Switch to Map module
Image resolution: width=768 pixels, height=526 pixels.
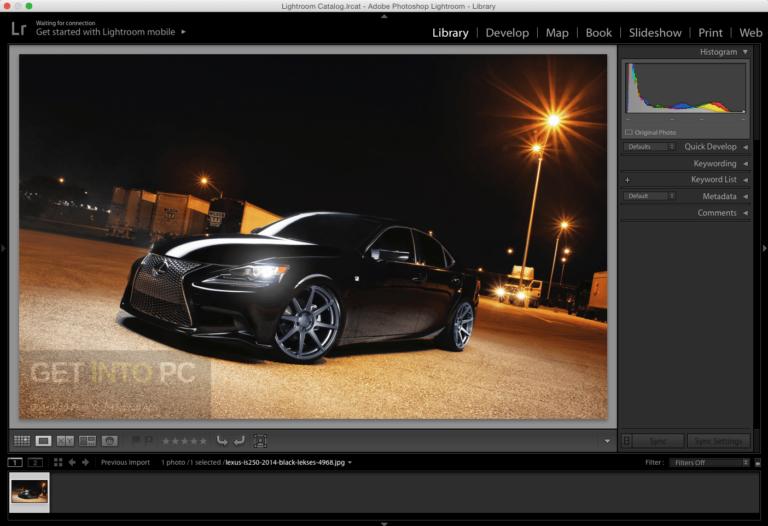[557, 33]
